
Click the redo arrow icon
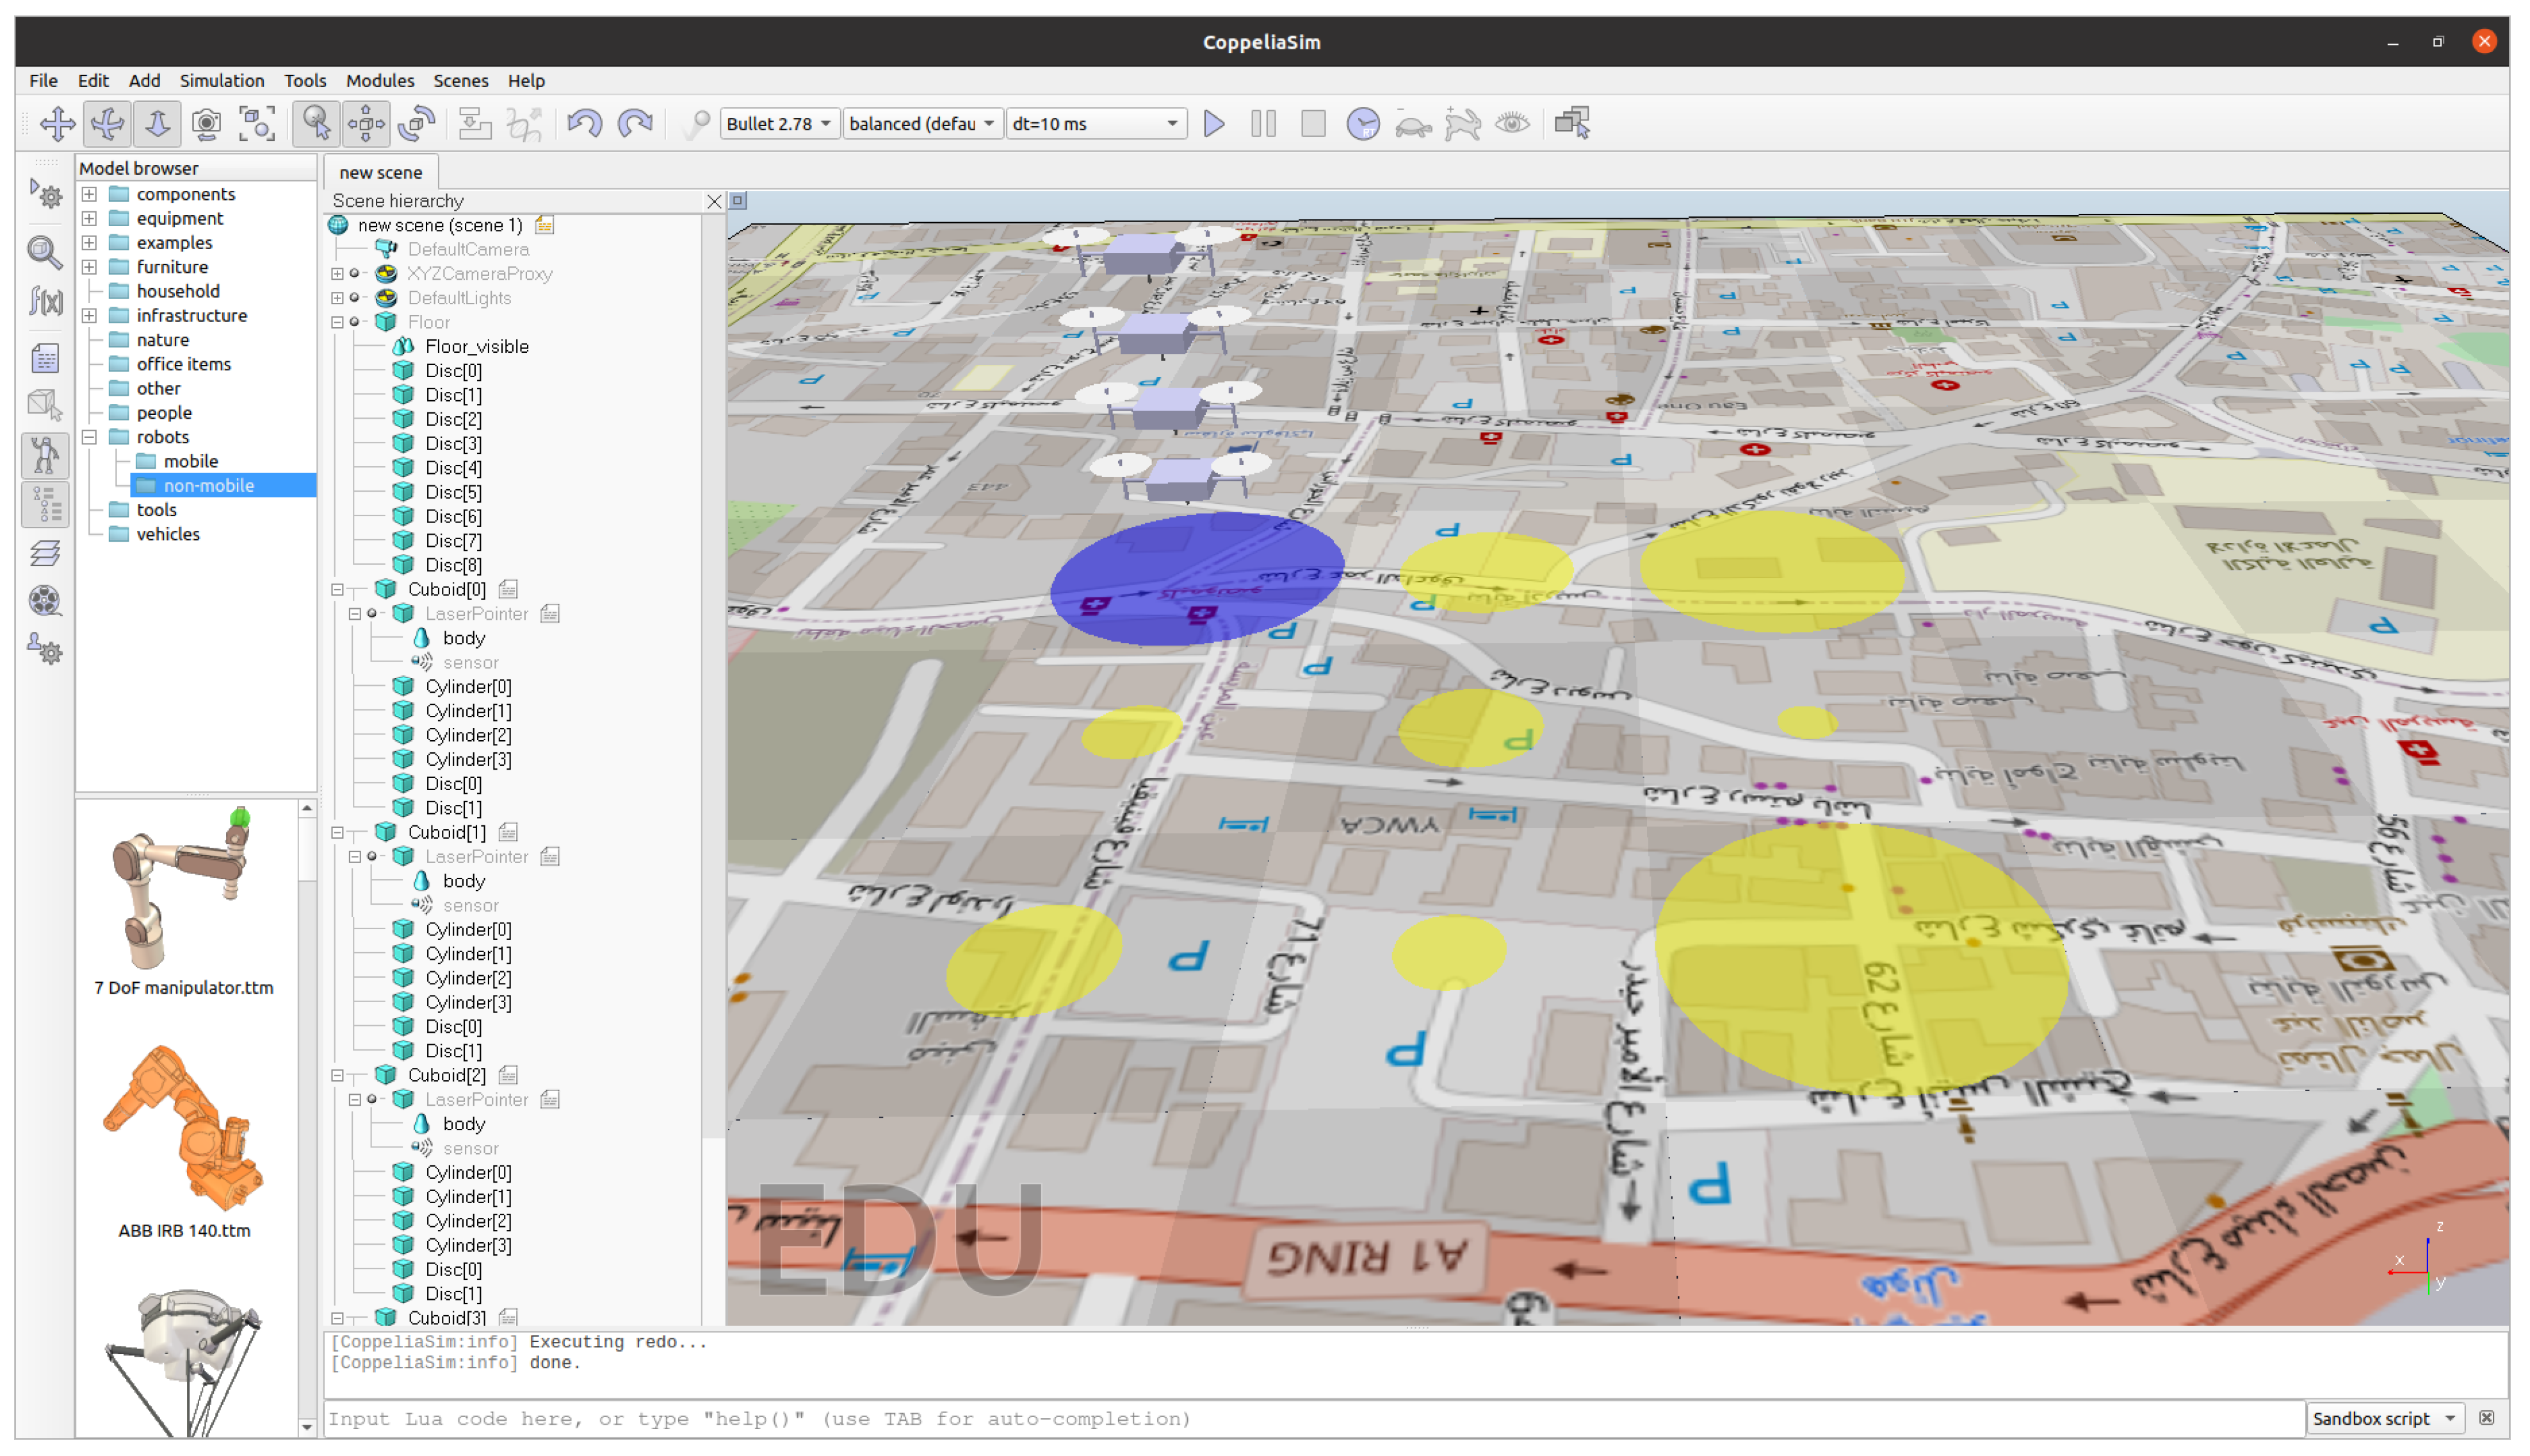coord(635,124)
